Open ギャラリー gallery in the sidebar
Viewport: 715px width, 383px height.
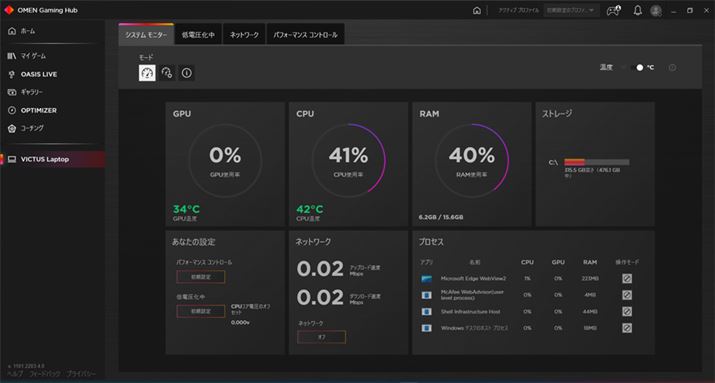(x=26, y=92)
